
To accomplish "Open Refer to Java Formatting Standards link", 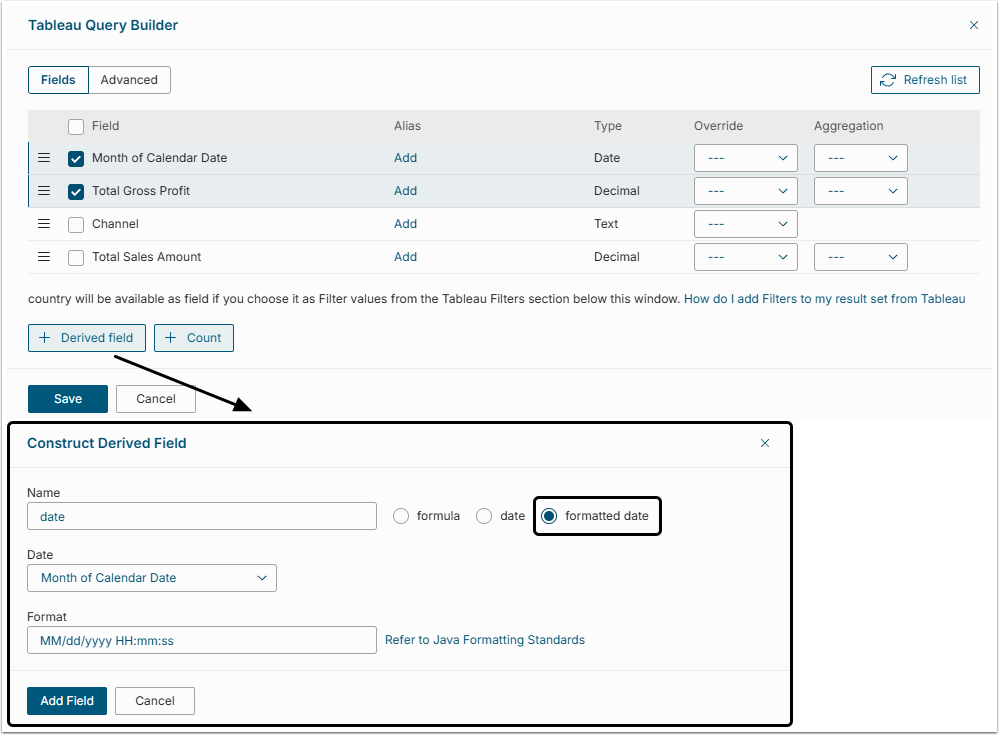I will [x=485, y=640].
